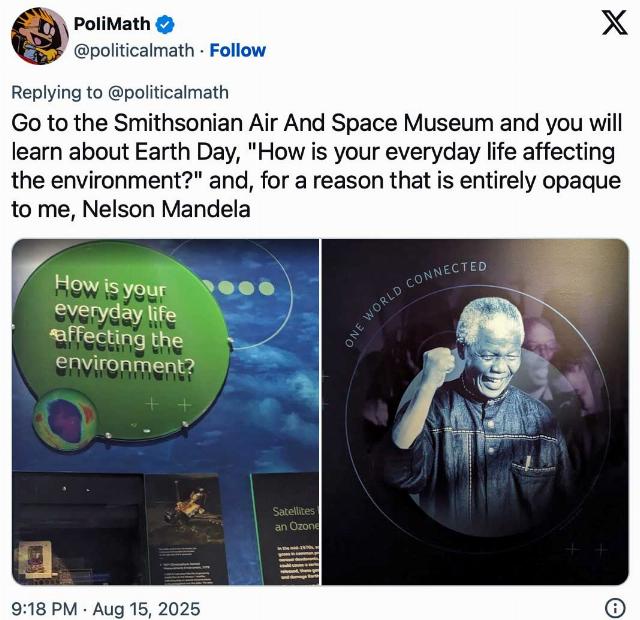Open the left photo with green environment sign
Viewport: 640px width, 620px height.
165,412
